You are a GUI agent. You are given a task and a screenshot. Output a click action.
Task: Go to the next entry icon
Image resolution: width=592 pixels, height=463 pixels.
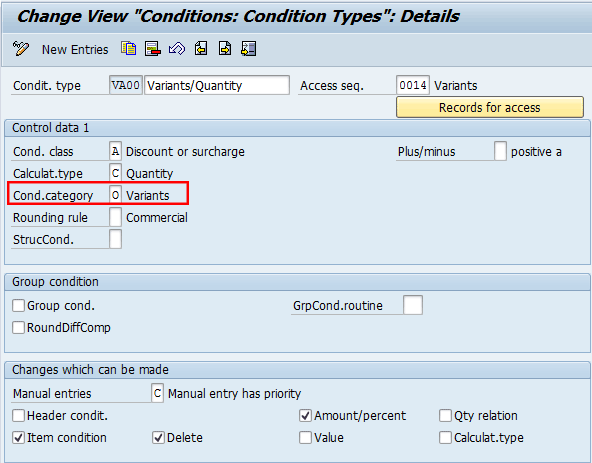tap(225, 49)
